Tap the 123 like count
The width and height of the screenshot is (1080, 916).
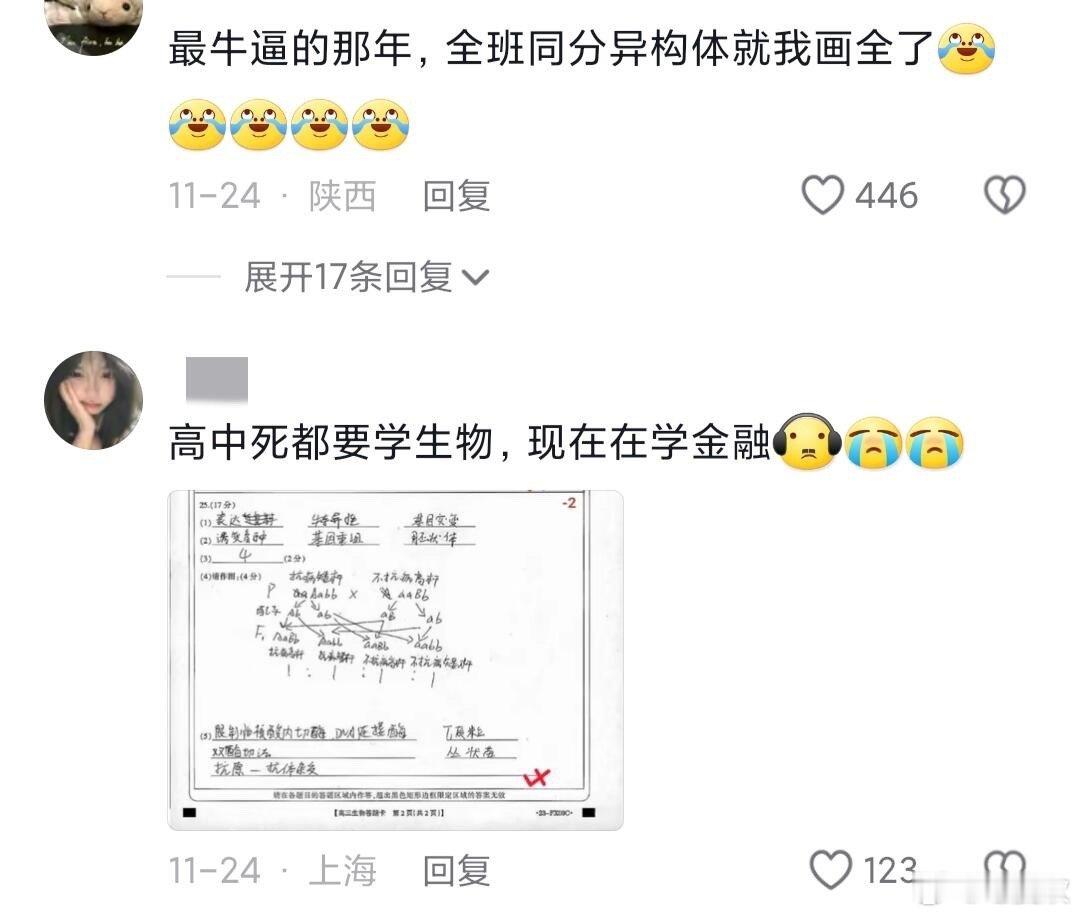click(x=890, y=871)
